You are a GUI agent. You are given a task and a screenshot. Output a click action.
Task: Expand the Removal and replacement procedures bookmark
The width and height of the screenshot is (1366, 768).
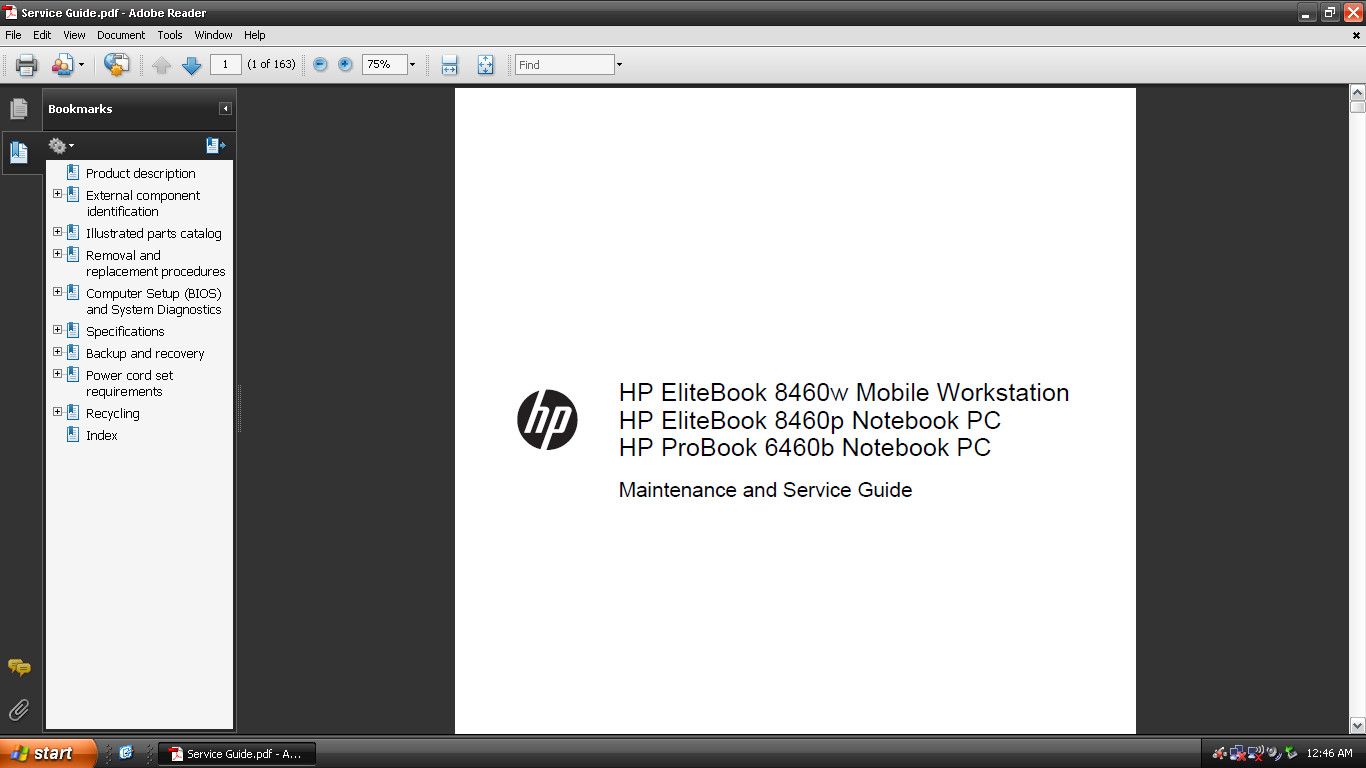58,254
